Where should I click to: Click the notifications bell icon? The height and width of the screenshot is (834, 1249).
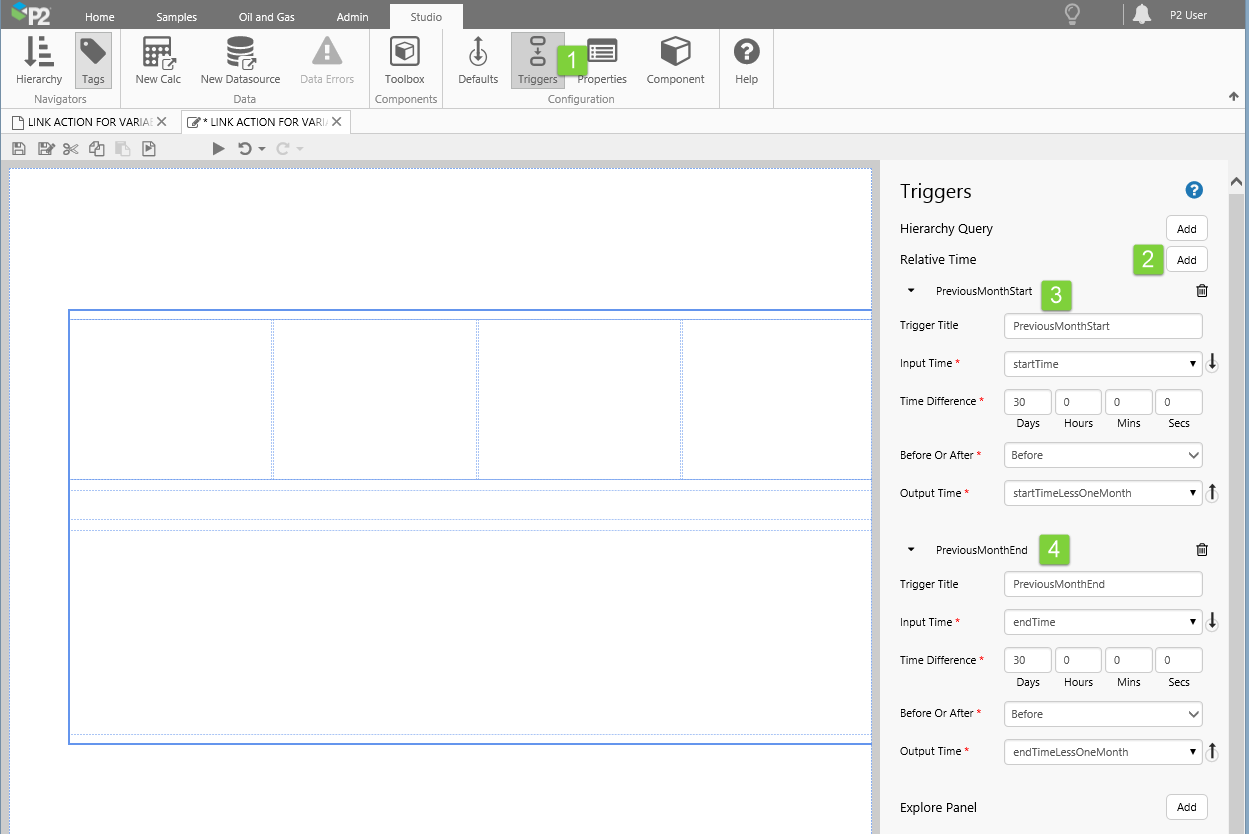coord(1142,14)
